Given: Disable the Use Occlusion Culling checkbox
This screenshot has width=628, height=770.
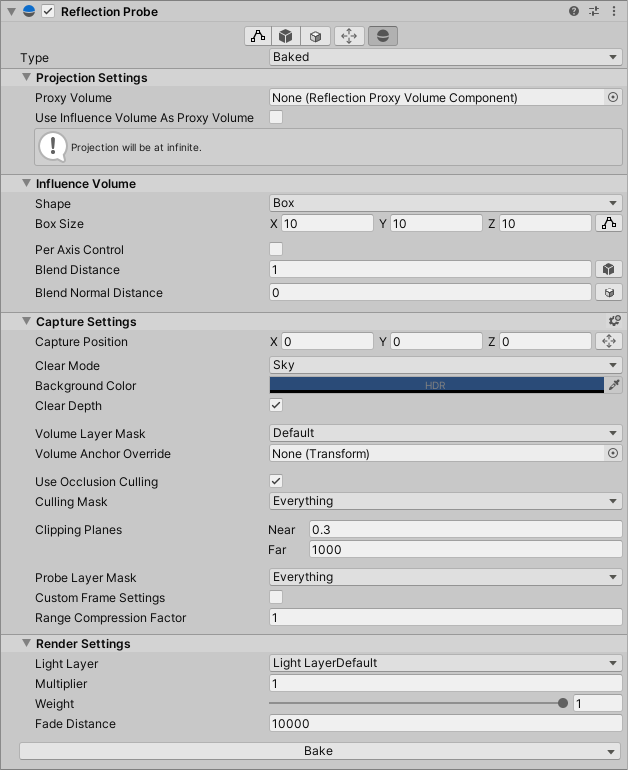Looking at the screenshot, I should (x=276, y=481).
